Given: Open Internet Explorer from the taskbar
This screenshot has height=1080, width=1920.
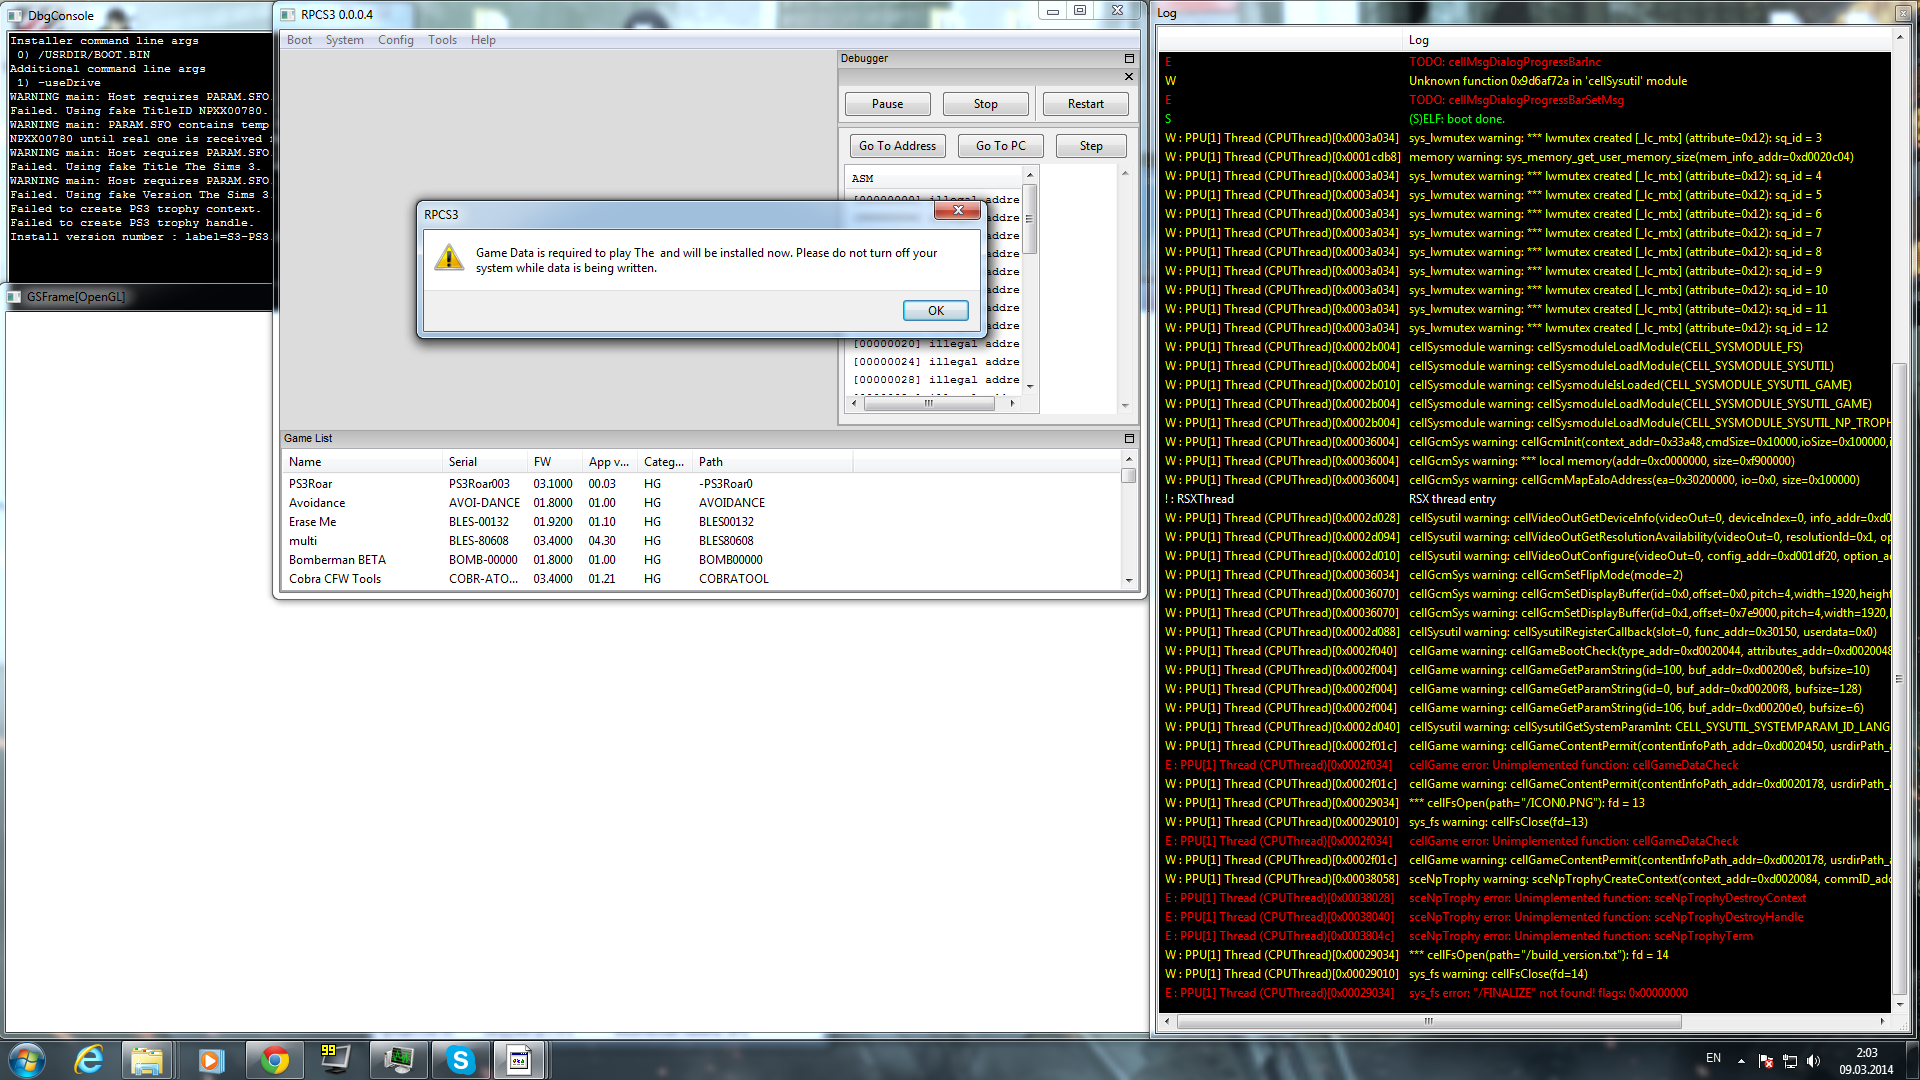Looking at the screenshot, I should pyautogui.click(x=89, y=1060).
